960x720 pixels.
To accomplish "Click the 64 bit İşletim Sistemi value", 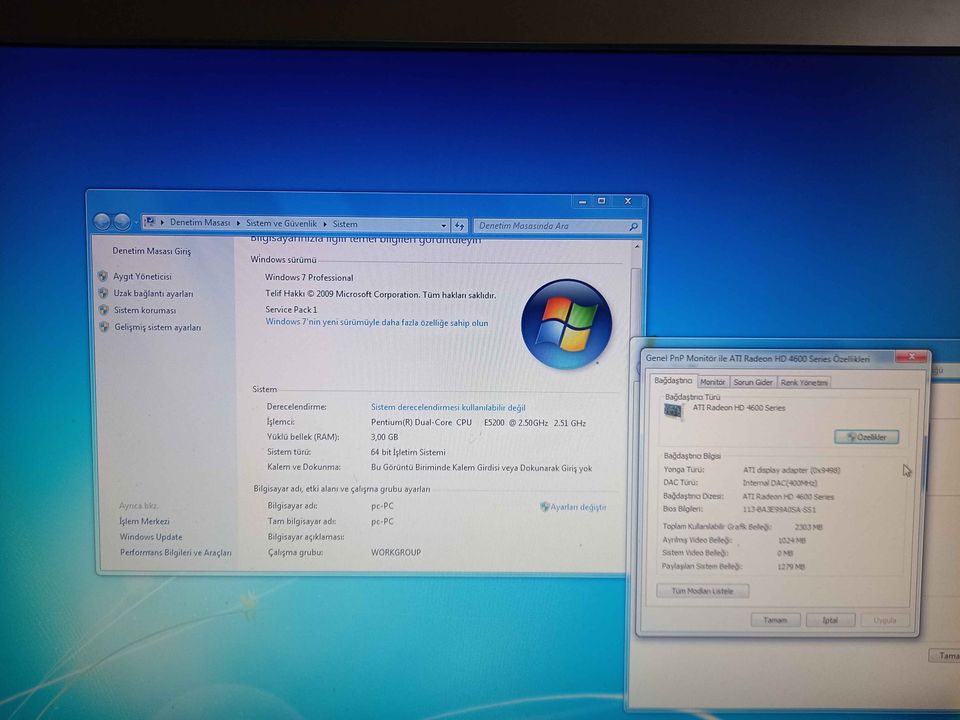I will (408, 452).
